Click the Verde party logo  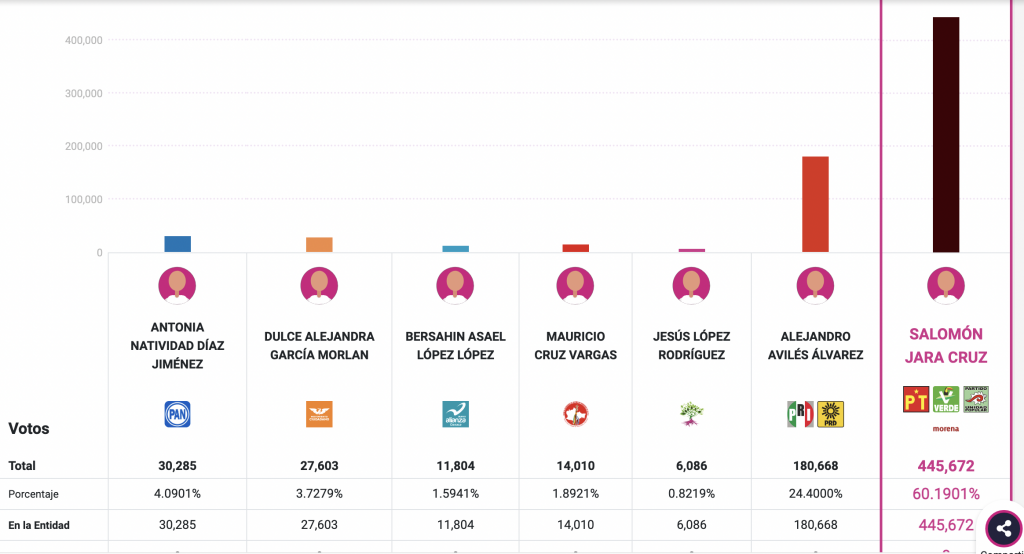coord(946,400)
